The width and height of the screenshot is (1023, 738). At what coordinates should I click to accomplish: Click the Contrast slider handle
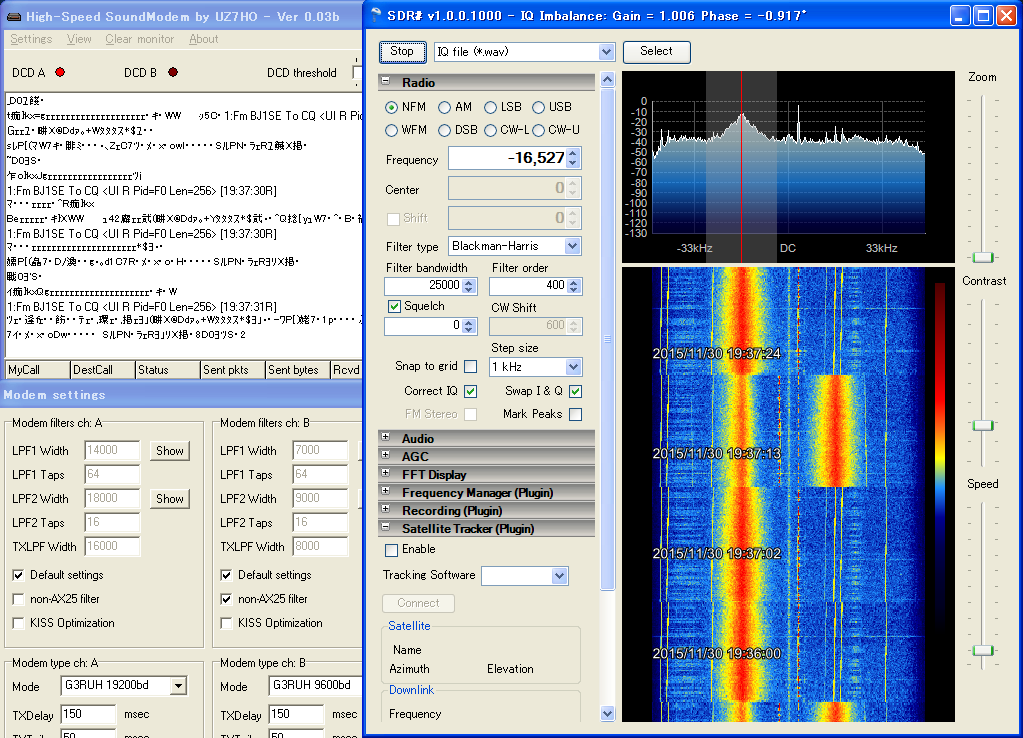[x=983, y=425]
